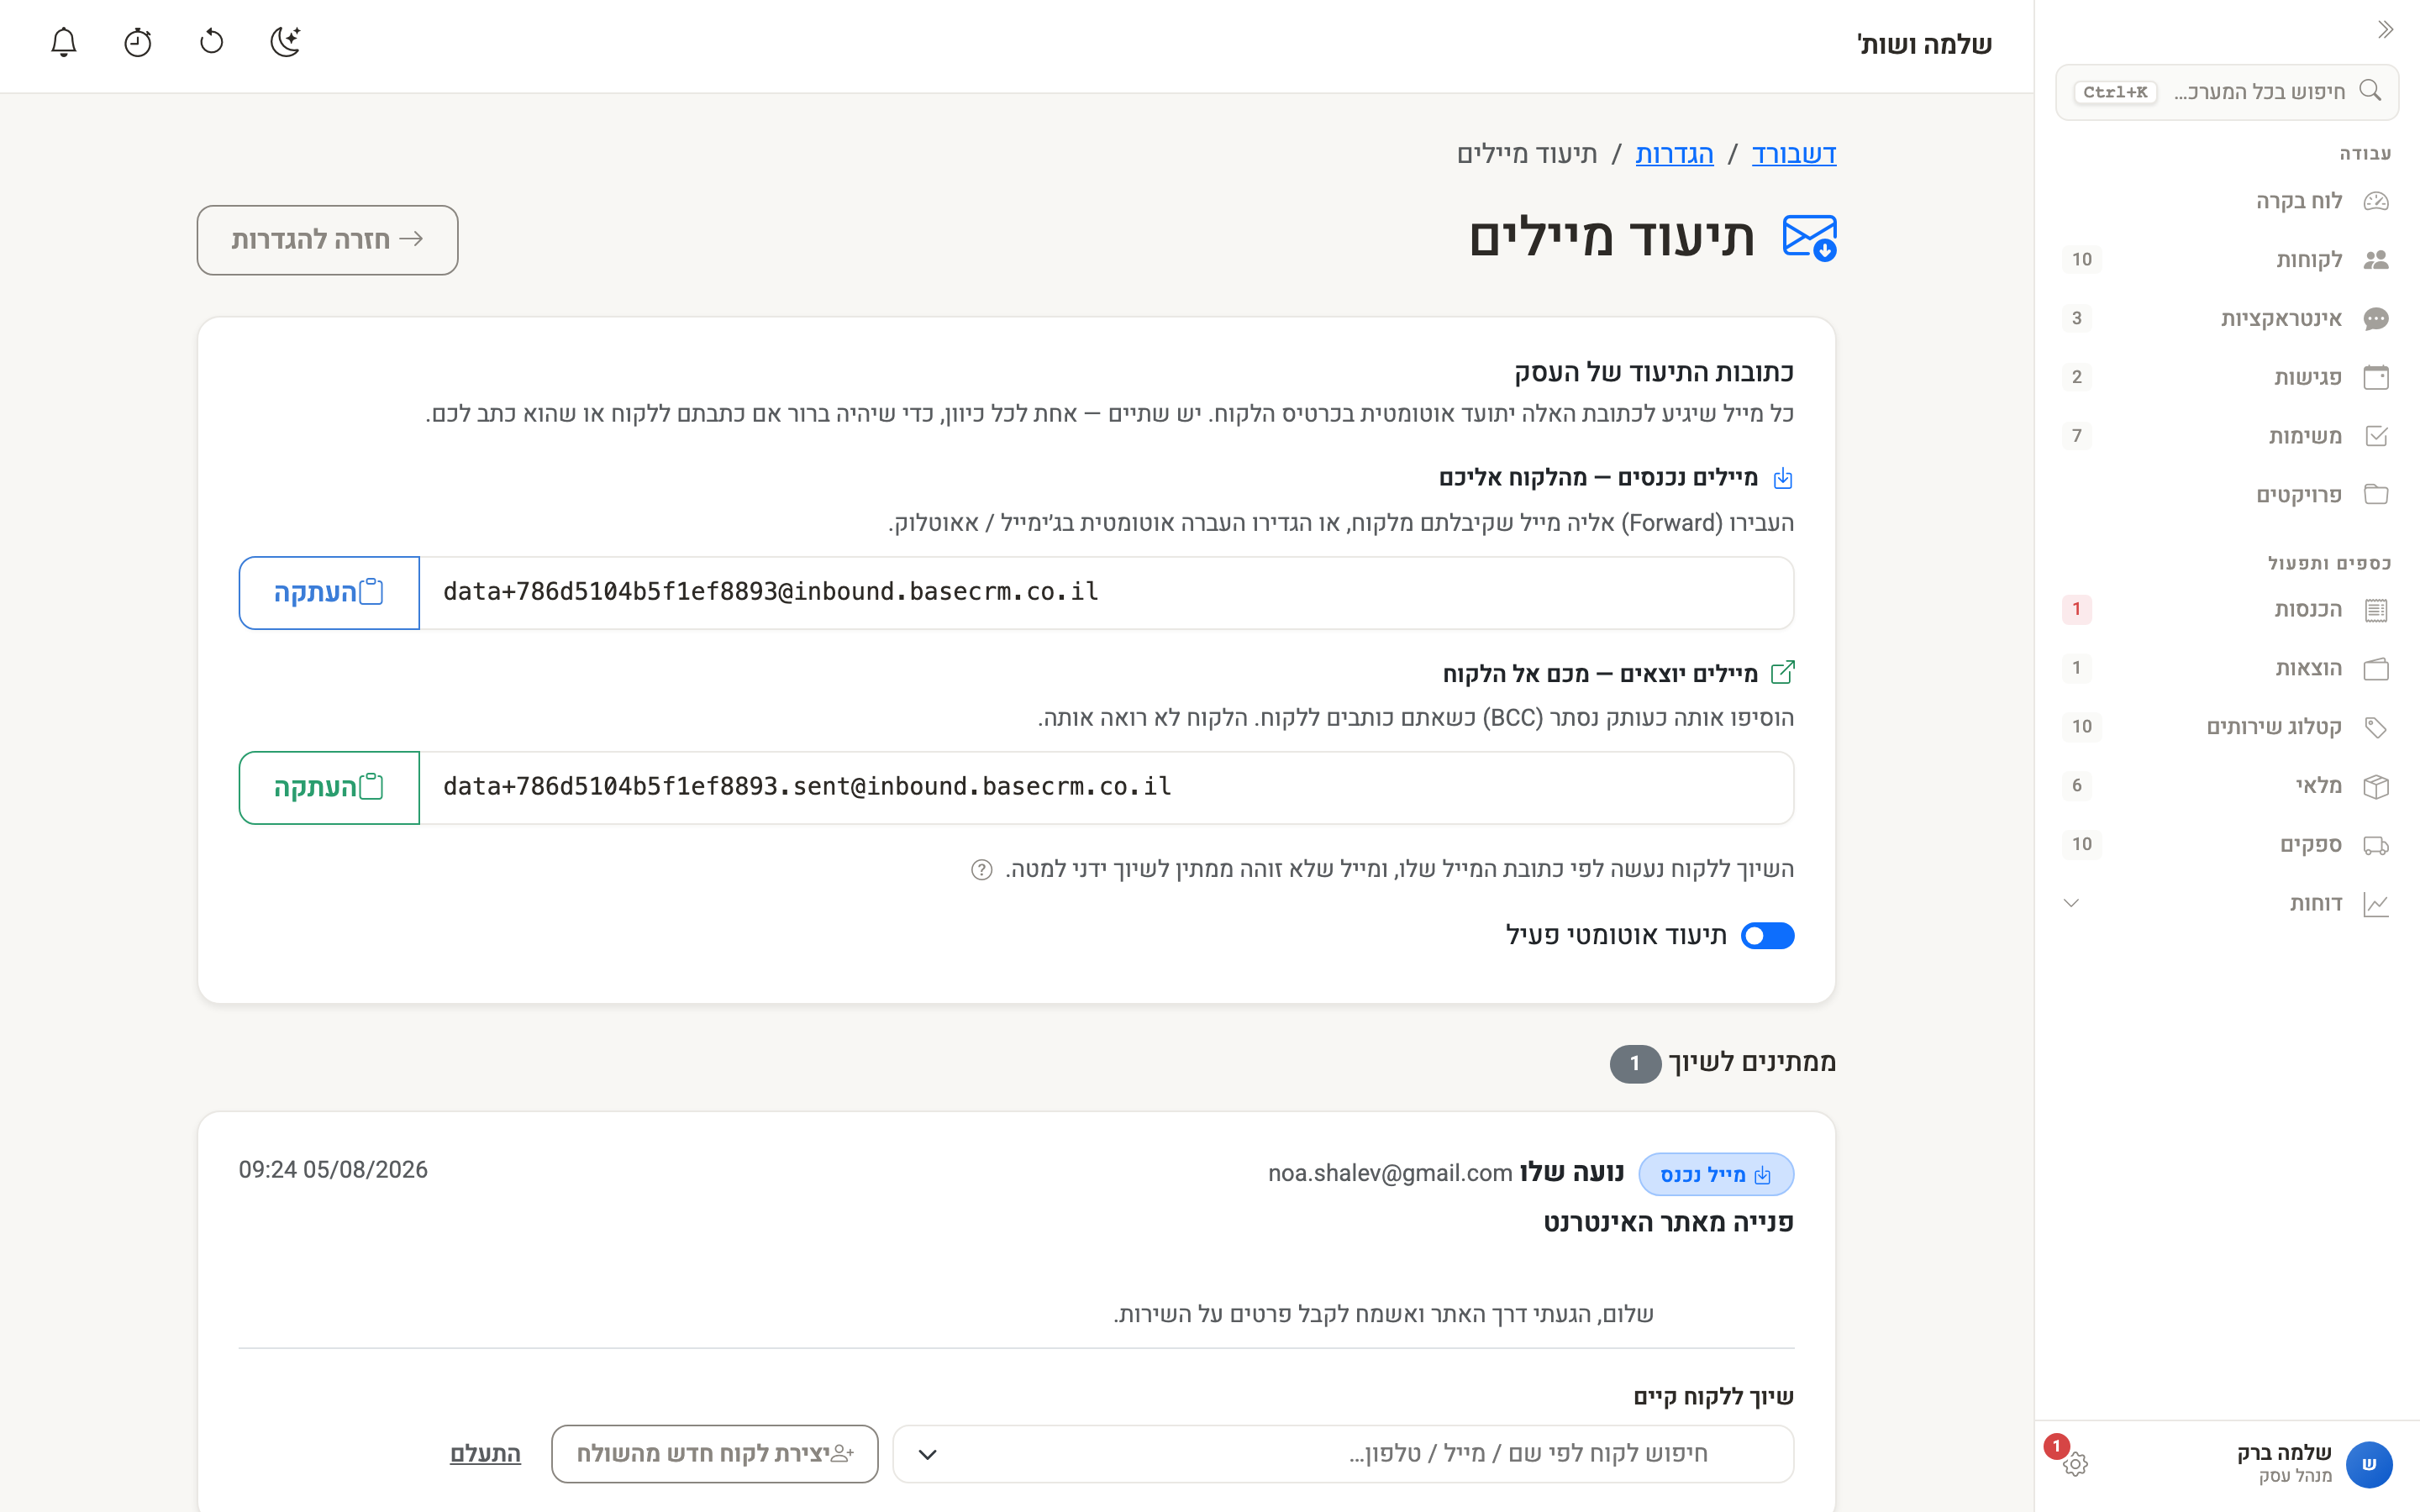Screen dimensions: 2420x1512
Task: Click the help question mark icon
Action: pos(982,869)
